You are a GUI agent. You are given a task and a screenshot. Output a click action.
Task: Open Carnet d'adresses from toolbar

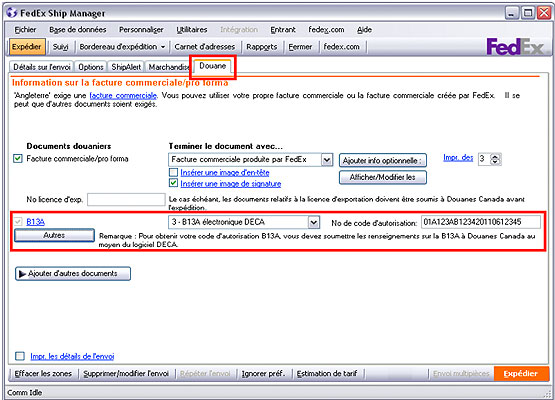[x=205, y=47]
